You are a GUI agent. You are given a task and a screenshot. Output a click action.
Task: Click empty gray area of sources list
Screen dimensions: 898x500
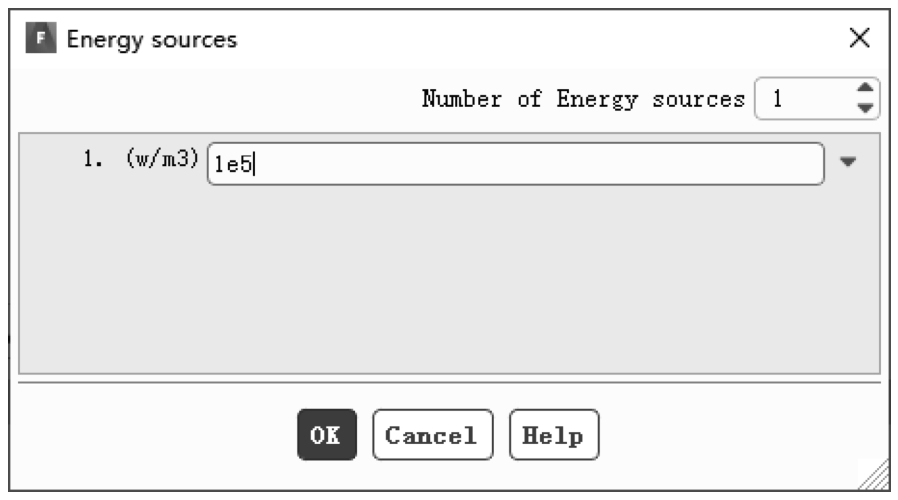pos(449,281)
